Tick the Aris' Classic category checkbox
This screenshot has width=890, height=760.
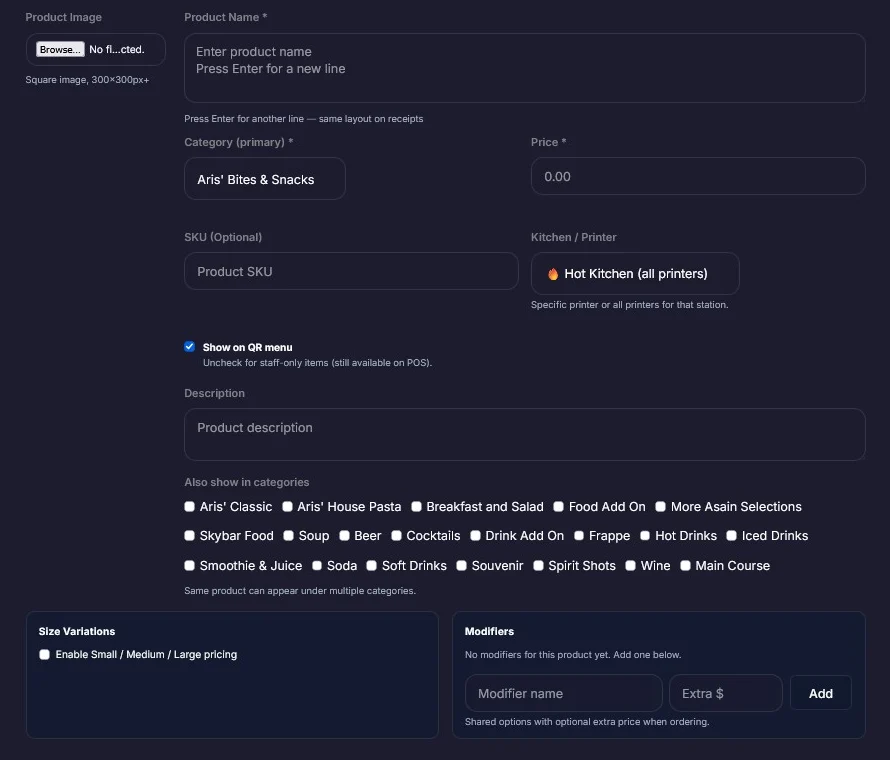(190, 506)
